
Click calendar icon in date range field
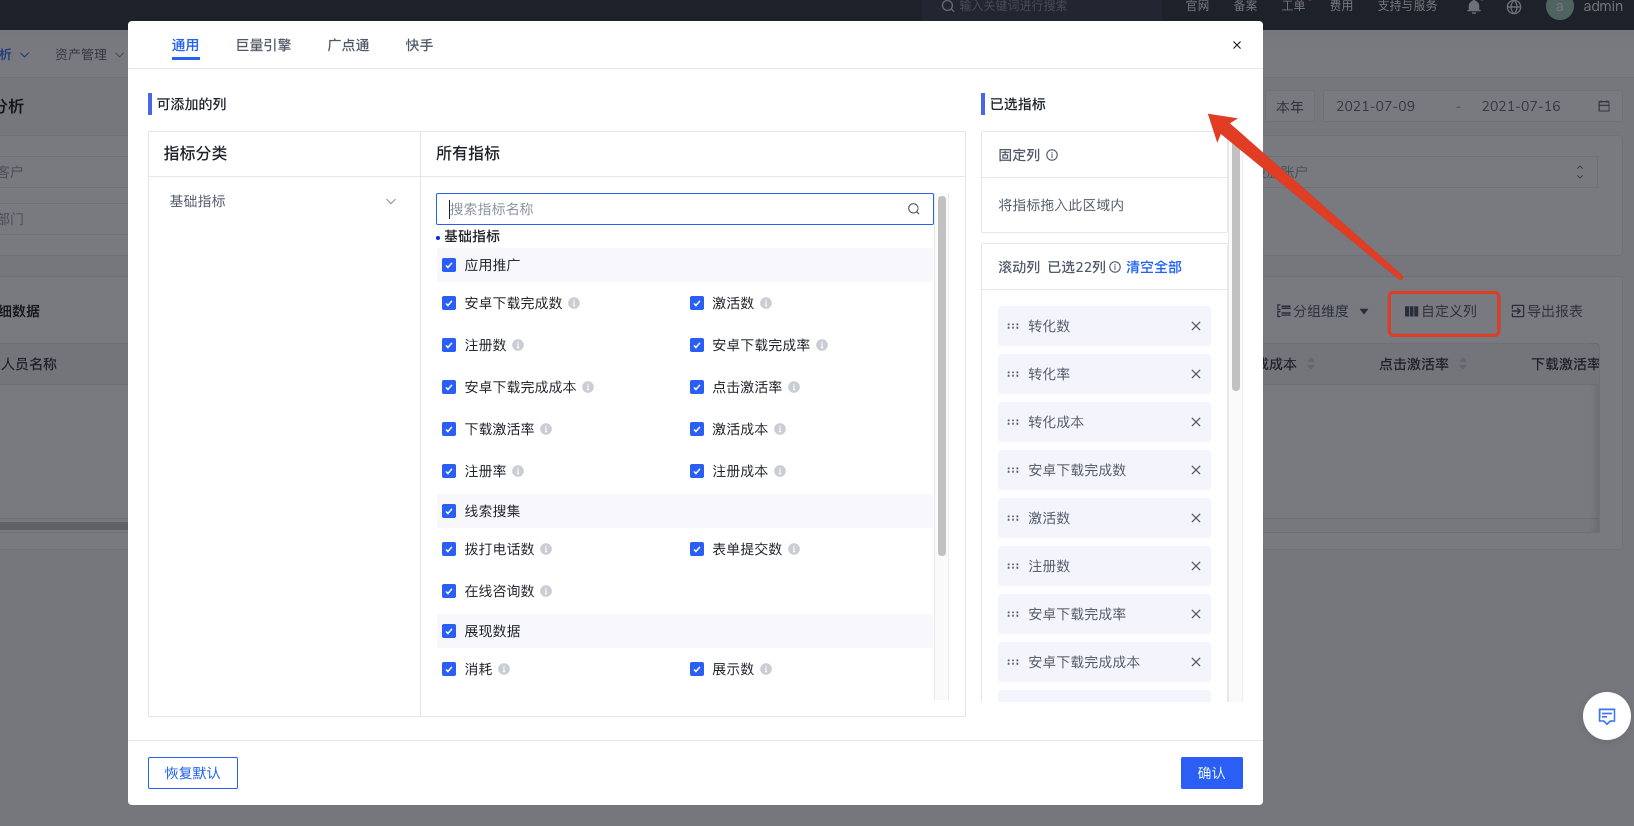click(x=1604, y=106)
